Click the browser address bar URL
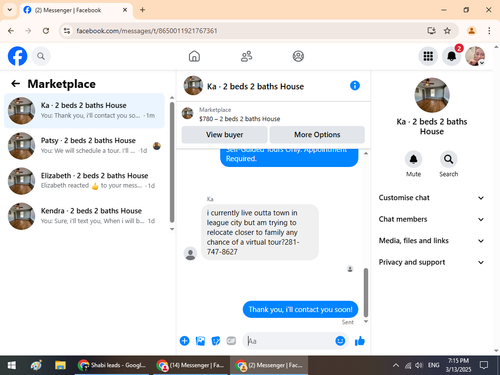This screenshot has height=375, width=500. point(147,31)
